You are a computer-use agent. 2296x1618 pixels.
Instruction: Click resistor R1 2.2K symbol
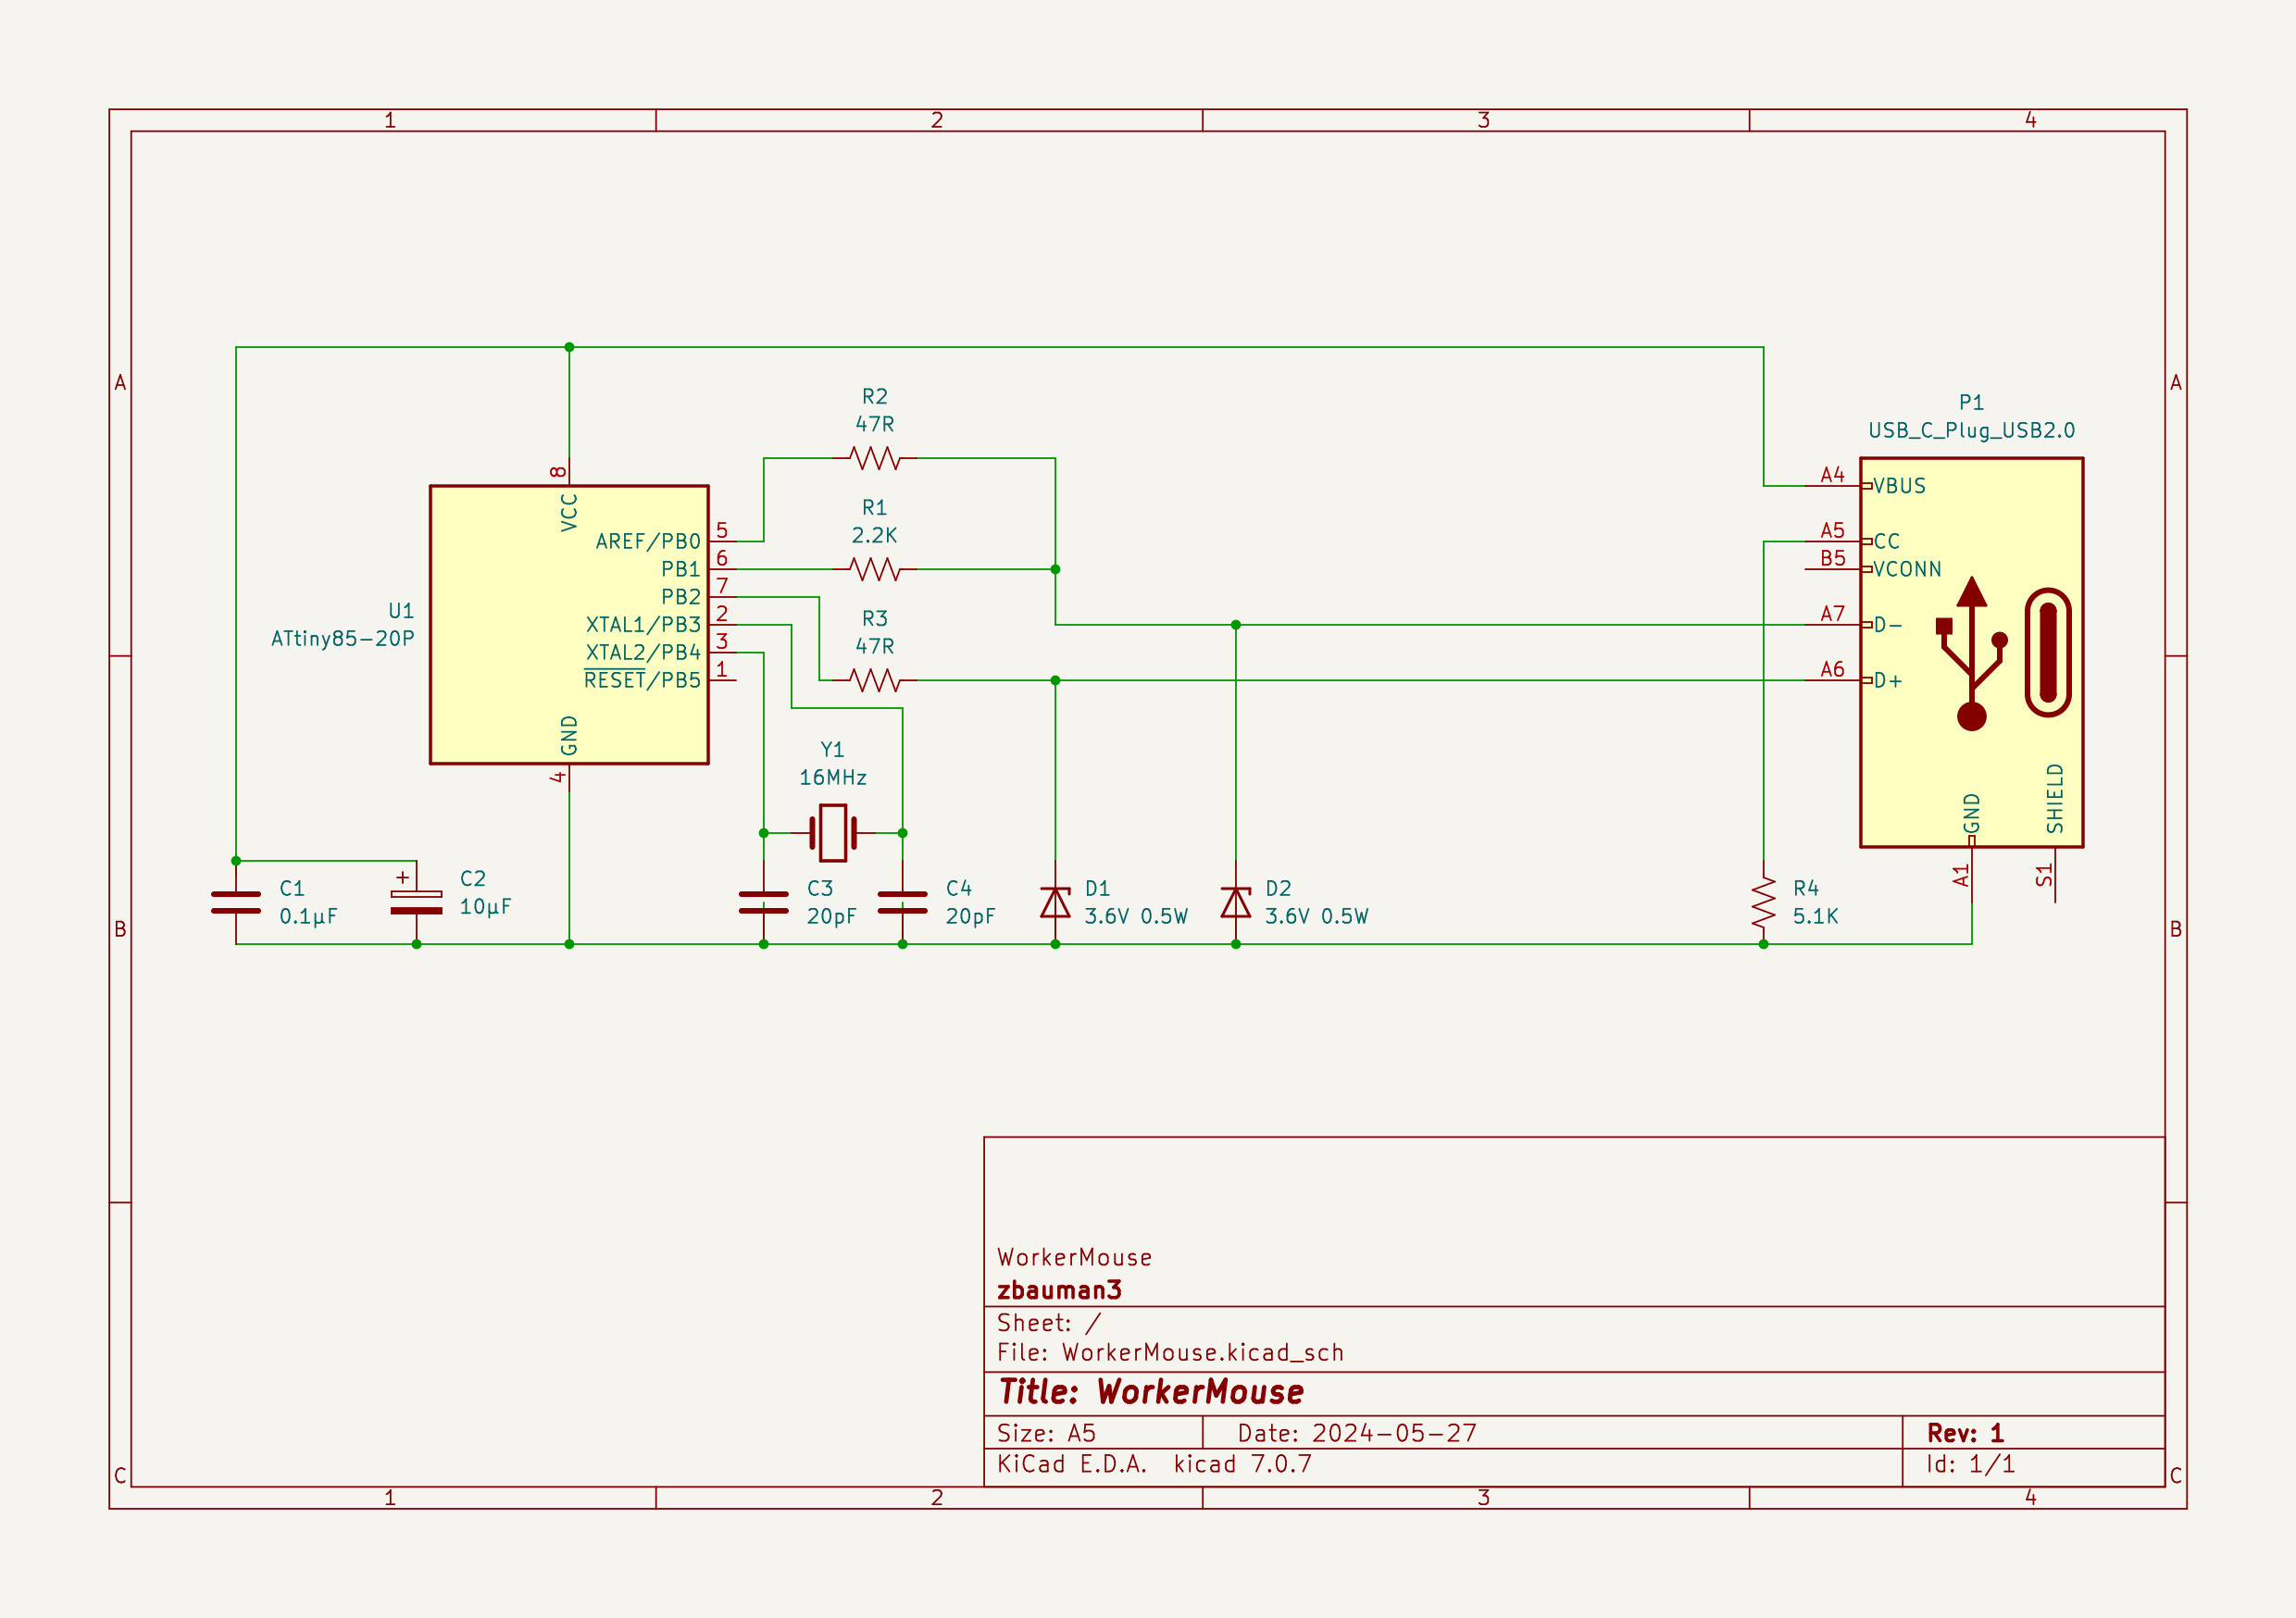coord(874,569)
